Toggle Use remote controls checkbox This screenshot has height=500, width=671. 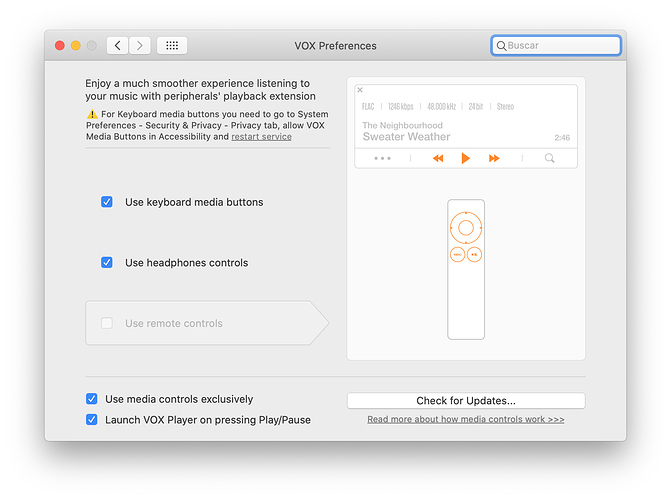[x=107, y=323]
